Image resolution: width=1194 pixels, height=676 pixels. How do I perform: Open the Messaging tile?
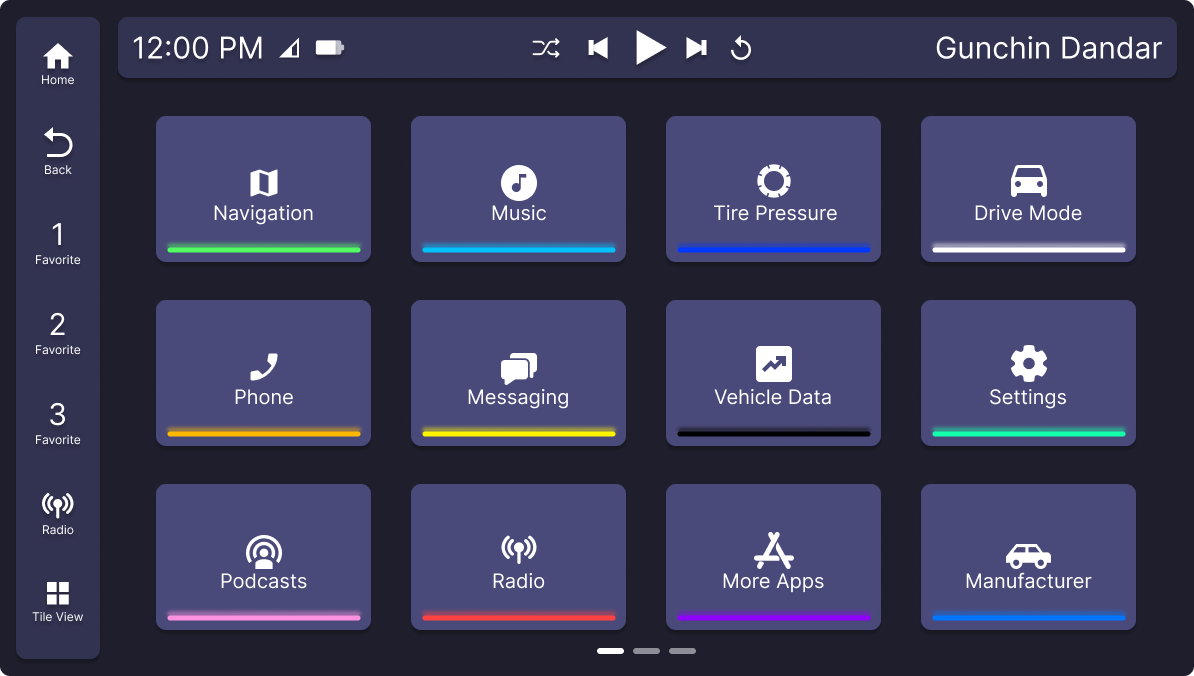[519, 373]
